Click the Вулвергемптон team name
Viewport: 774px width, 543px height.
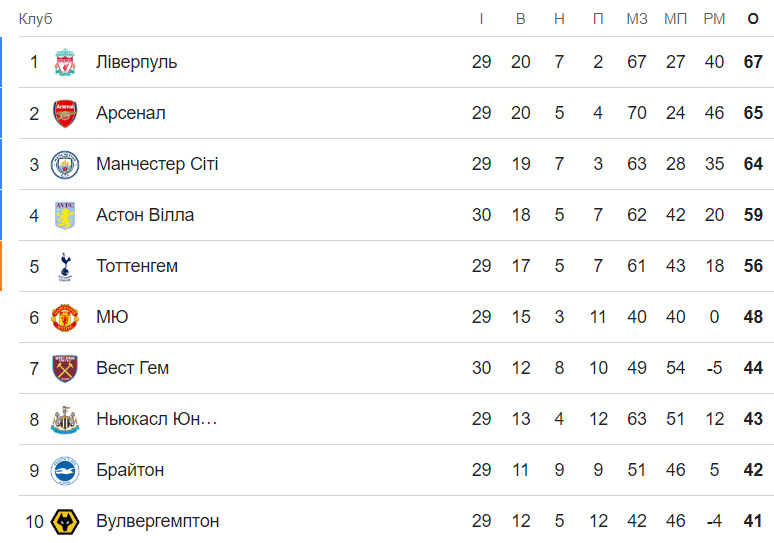pos(157,521)
